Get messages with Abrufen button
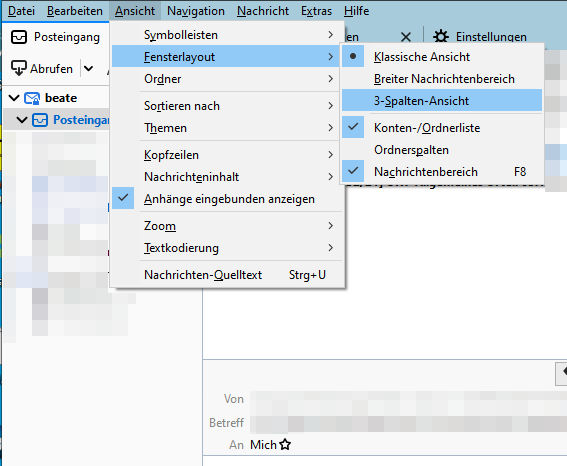Image resolution: width=567 pixels, height=466 pixels. point(42,68)
